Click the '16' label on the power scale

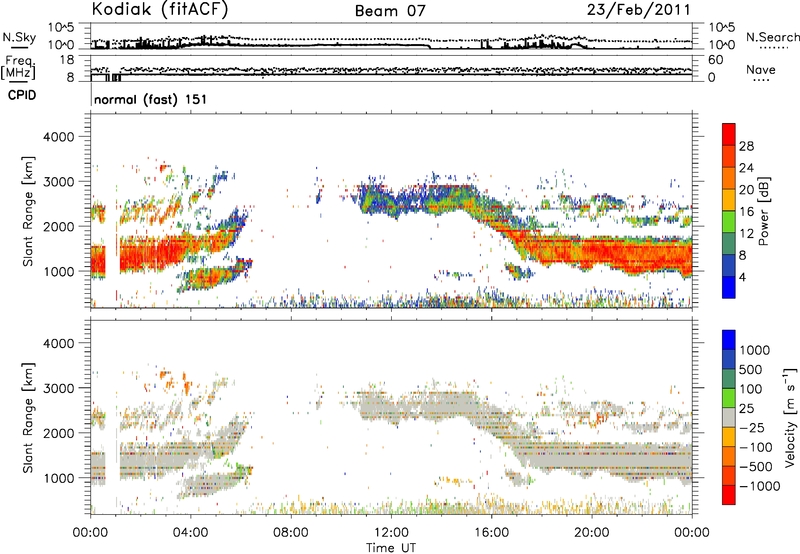point(746,212)
